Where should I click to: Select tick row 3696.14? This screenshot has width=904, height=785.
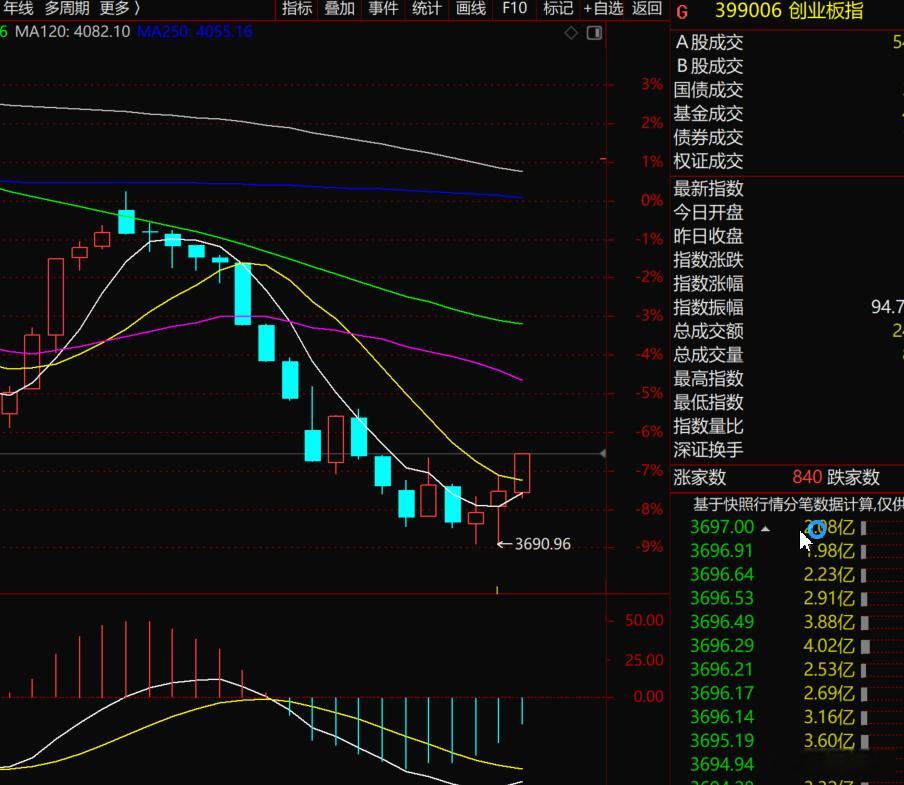pyautogui.click(x=787, y=717)
